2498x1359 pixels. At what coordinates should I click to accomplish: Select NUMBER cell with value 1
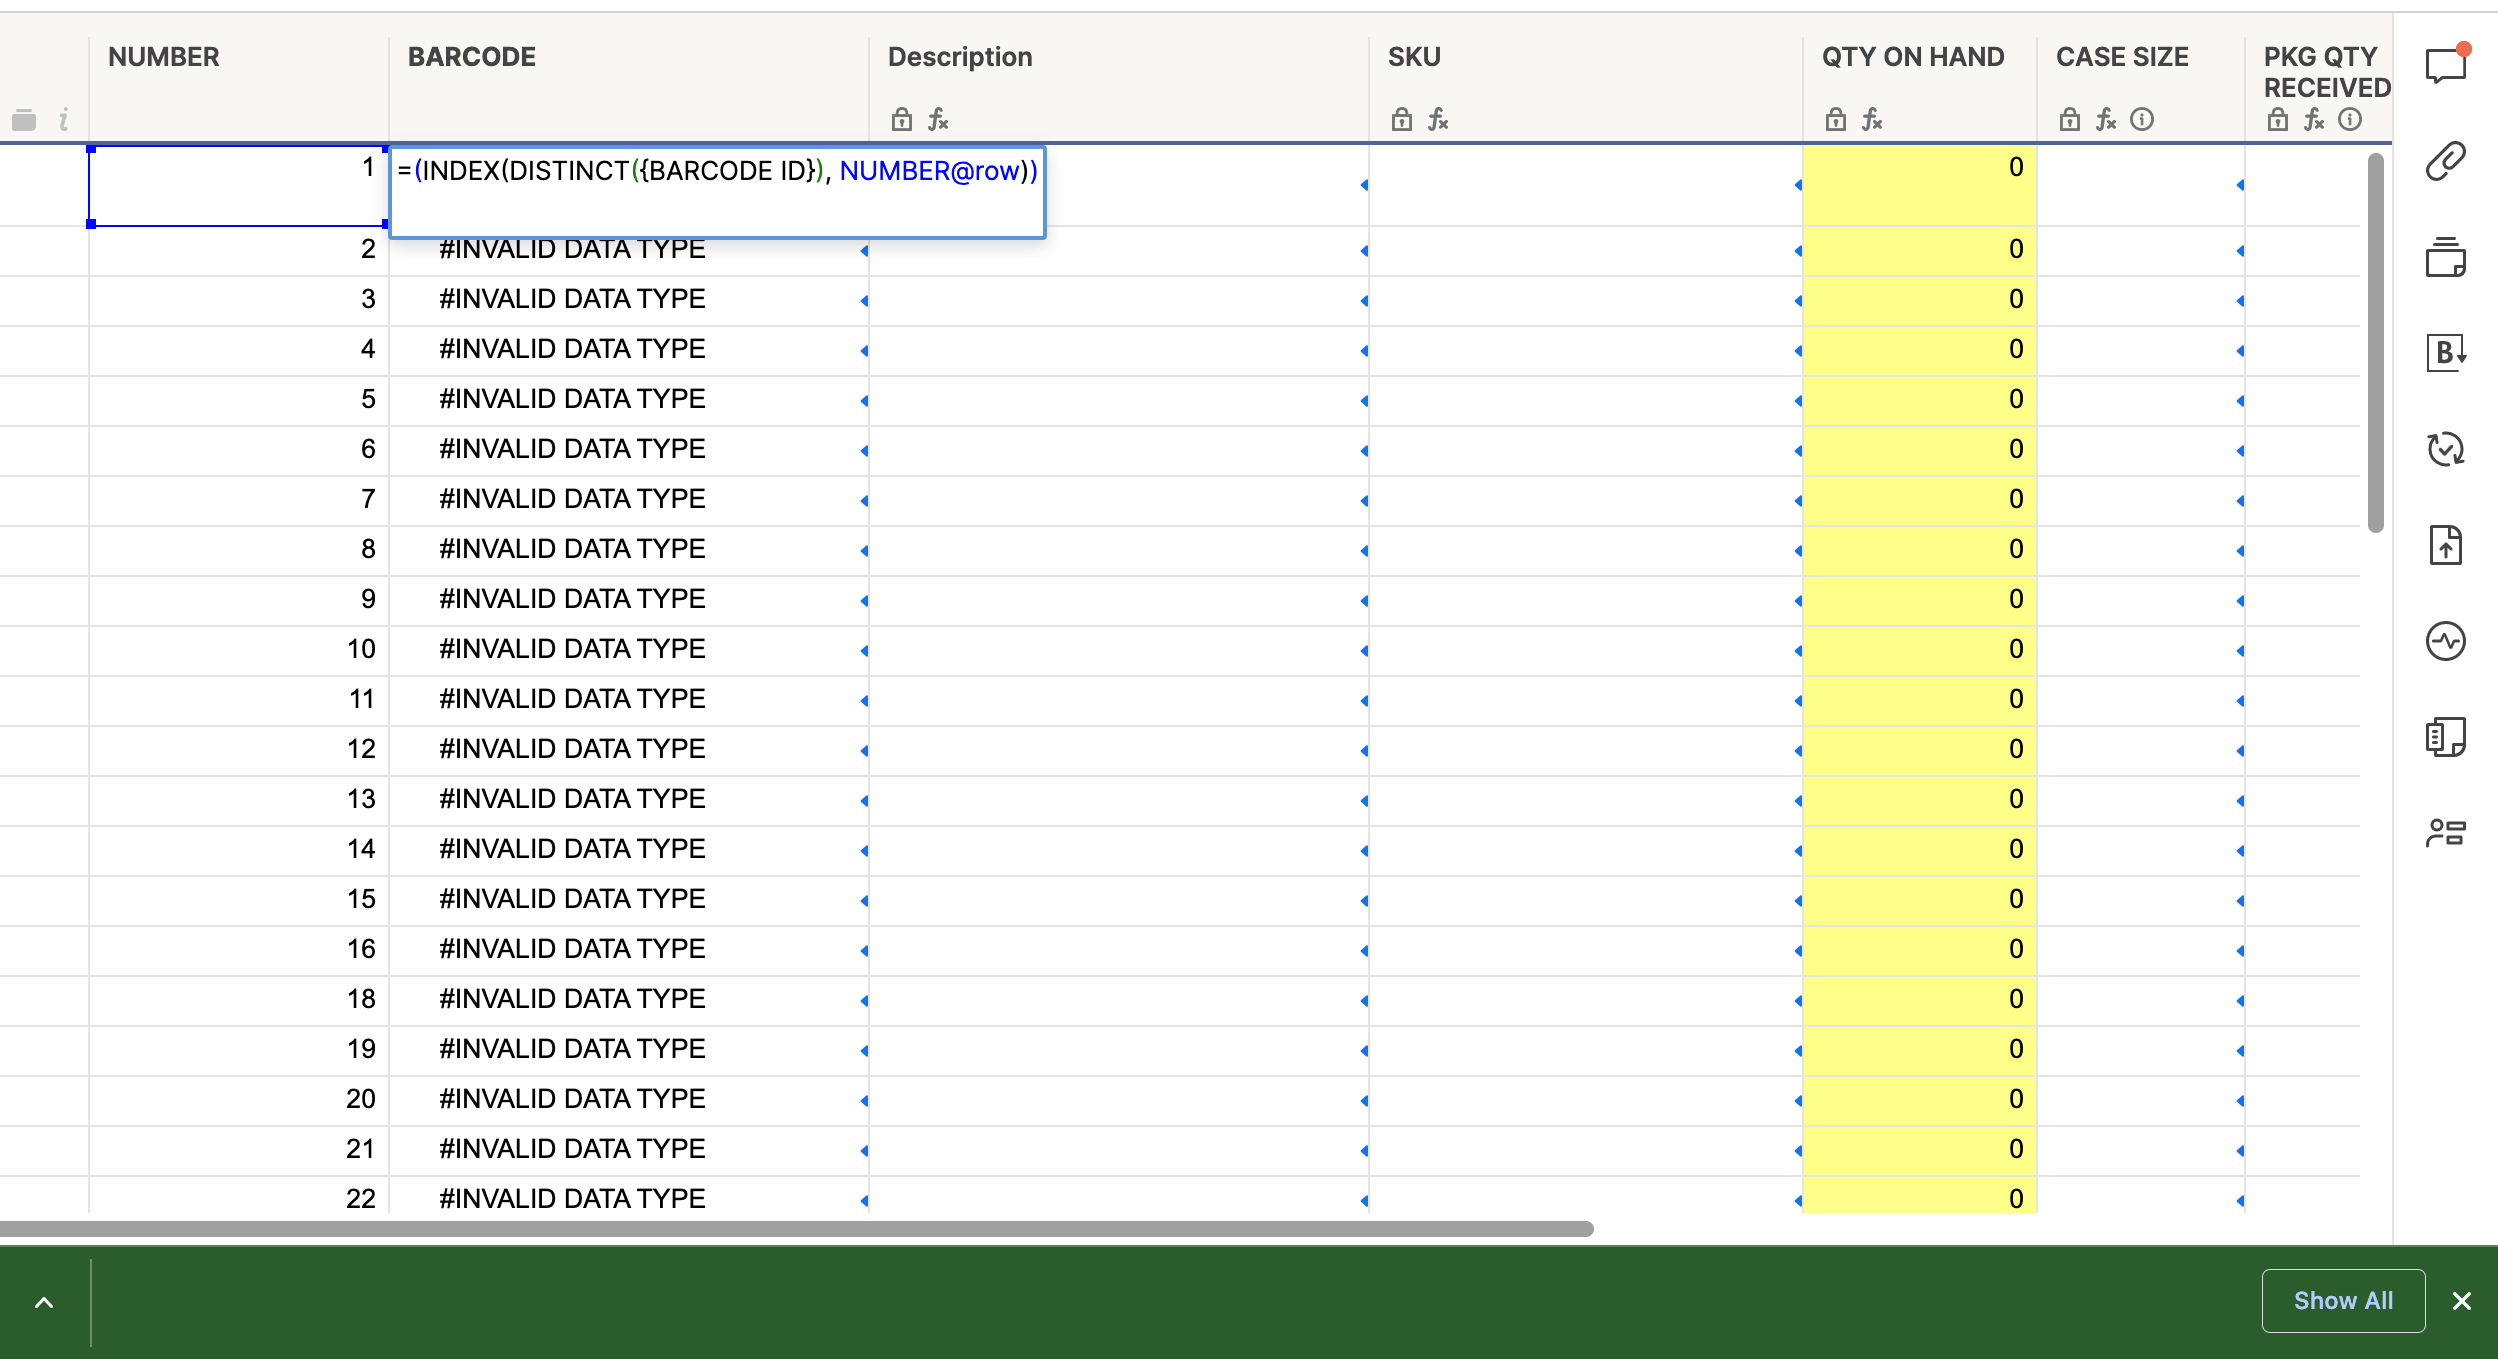coord(239,186)
